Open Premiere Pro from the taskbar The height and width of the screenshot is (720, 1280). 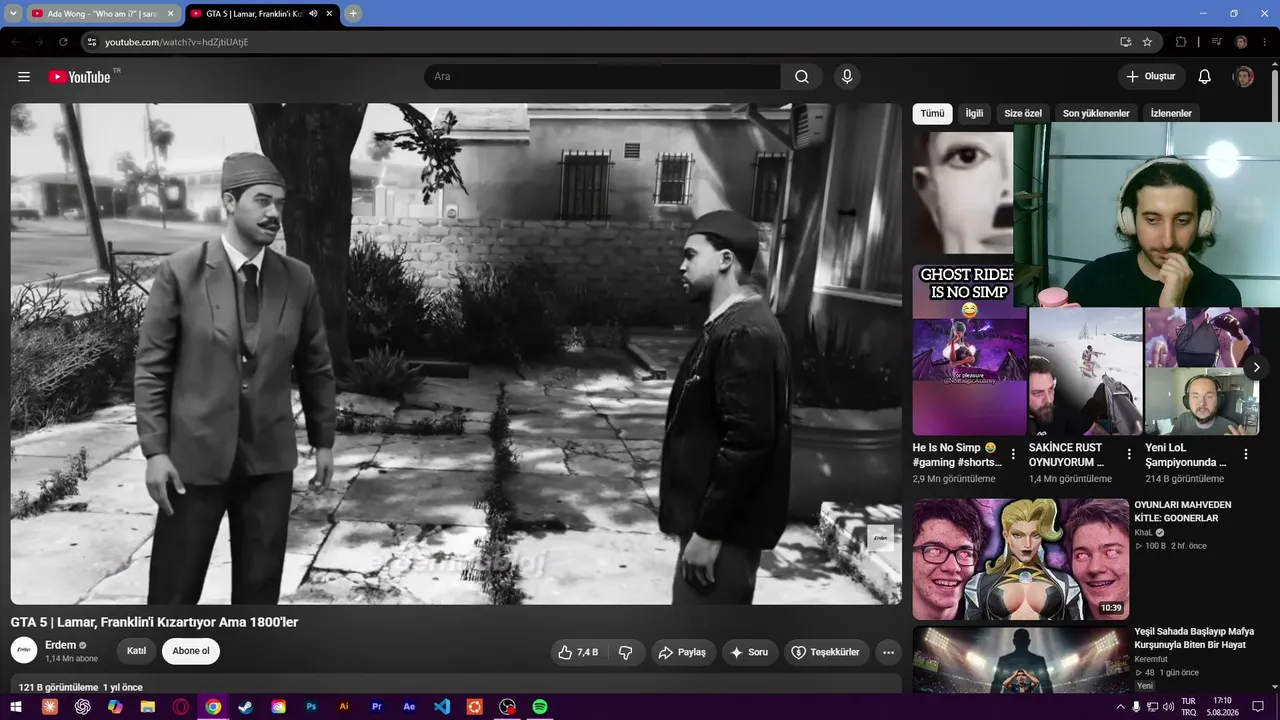377,707
